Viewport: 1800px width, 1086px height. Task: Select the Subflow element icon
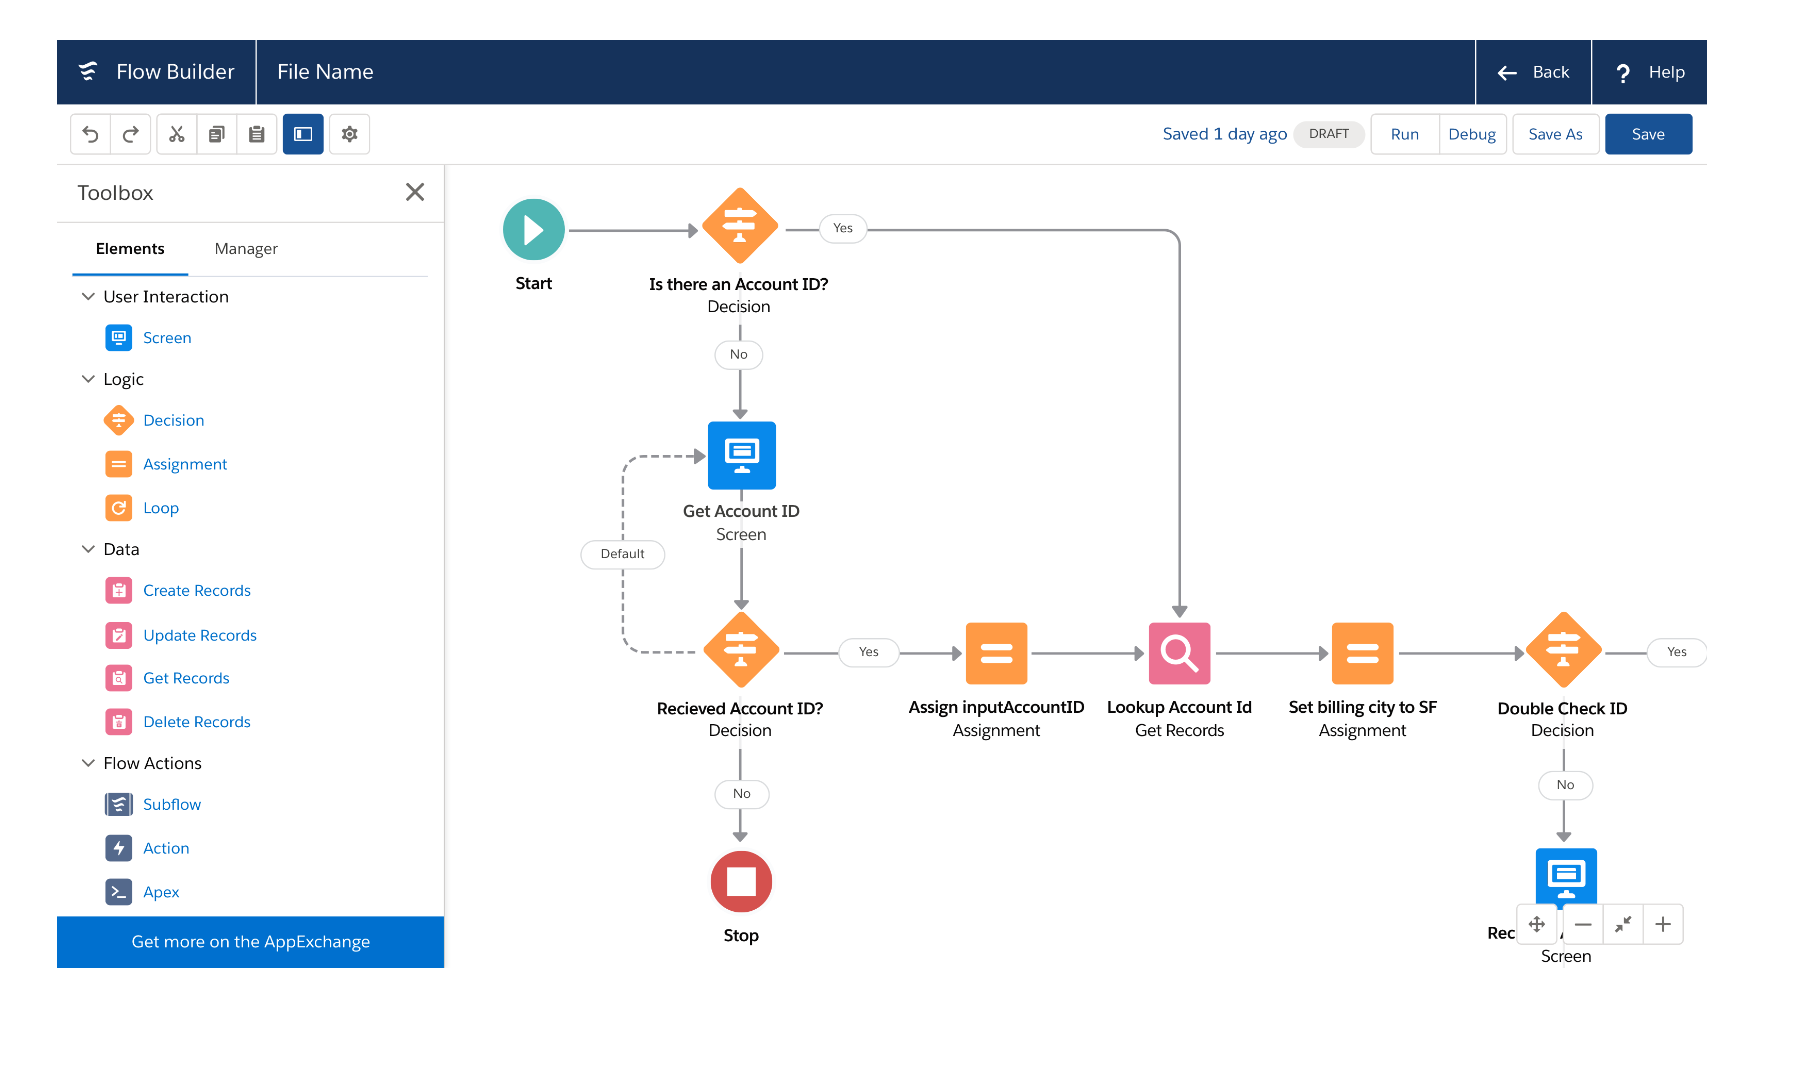(x=119, y=804)
